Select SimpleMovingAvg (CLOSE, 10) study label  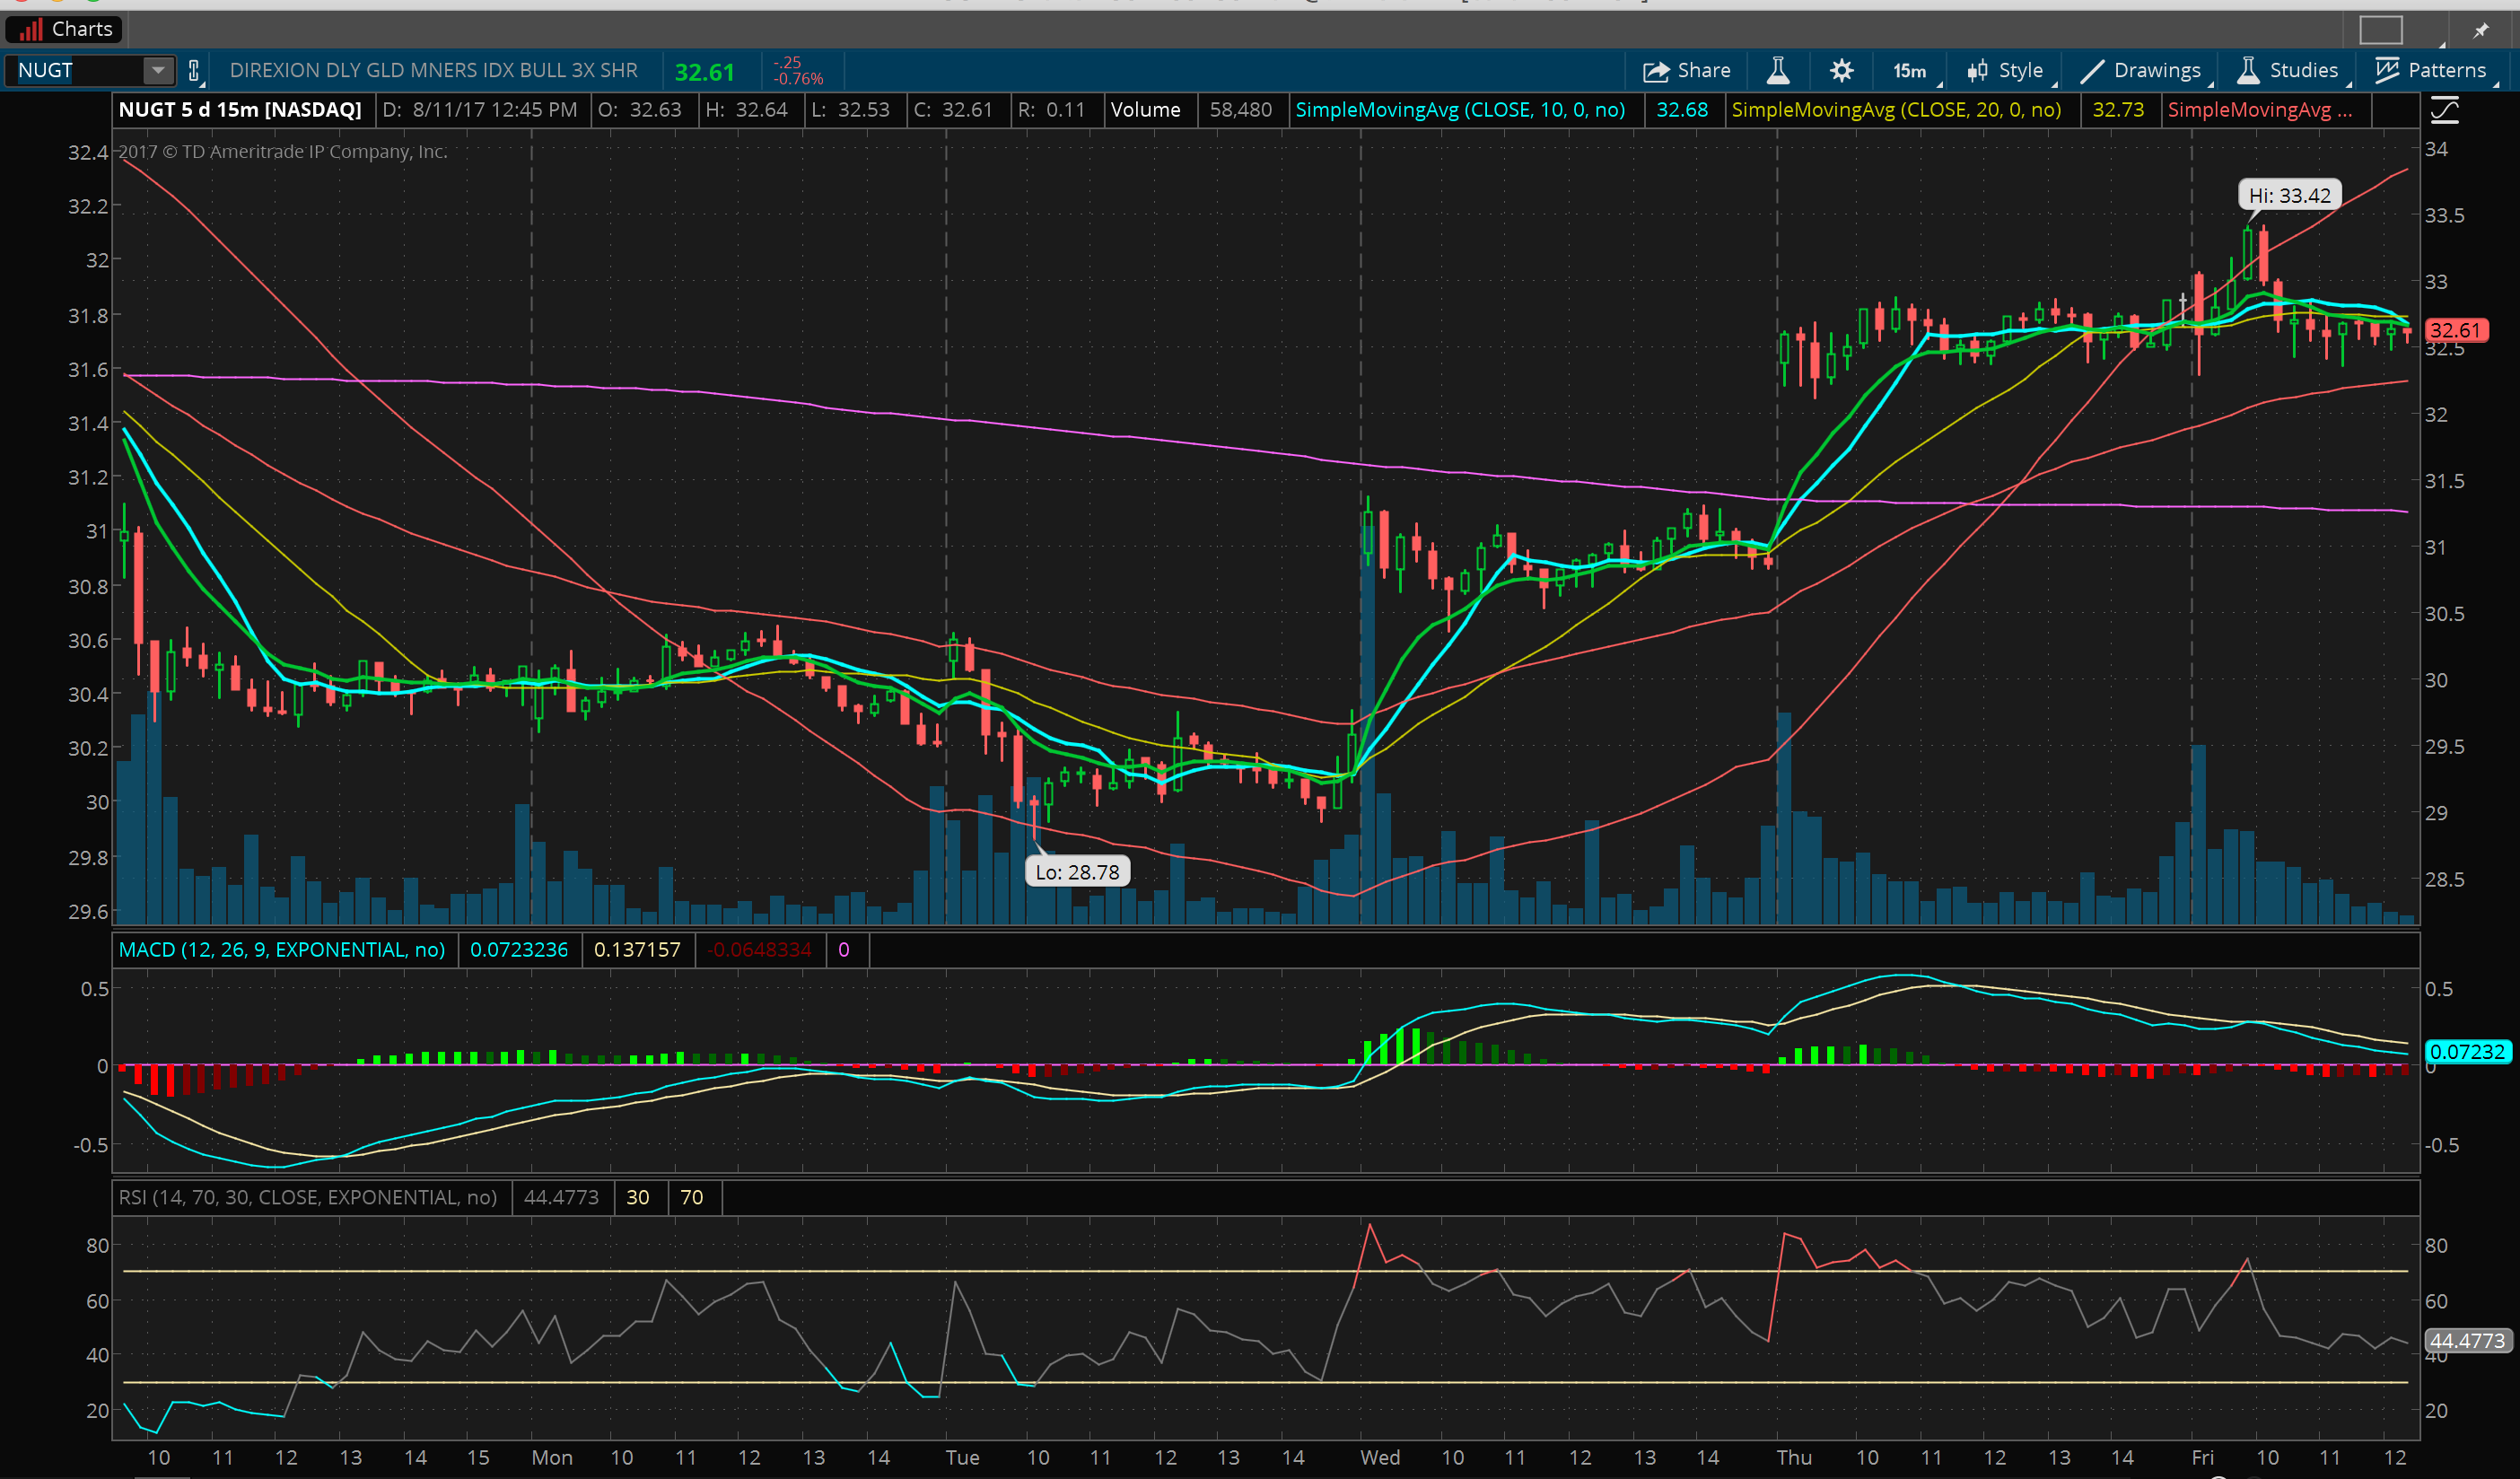click(x=1459, y=110)
